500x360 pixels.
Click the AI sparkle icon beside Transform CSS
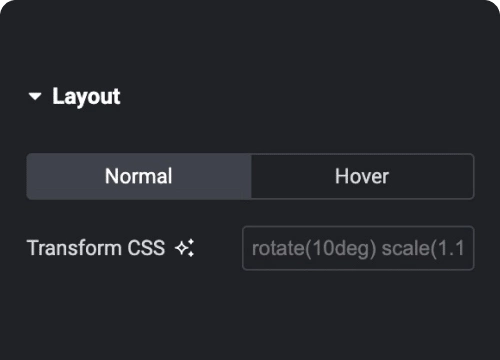click(x=185, y=248)
